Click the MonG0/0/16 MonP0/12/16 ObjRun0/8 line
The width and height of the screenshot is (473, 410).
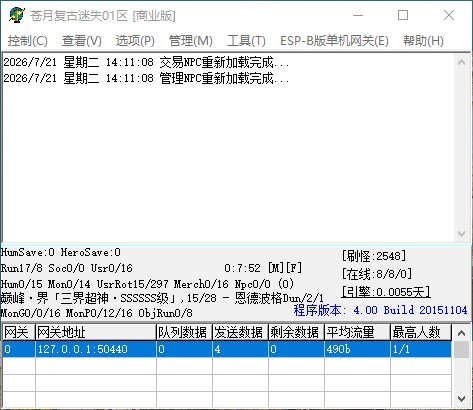pyautogui.click(x=97, y=313)
